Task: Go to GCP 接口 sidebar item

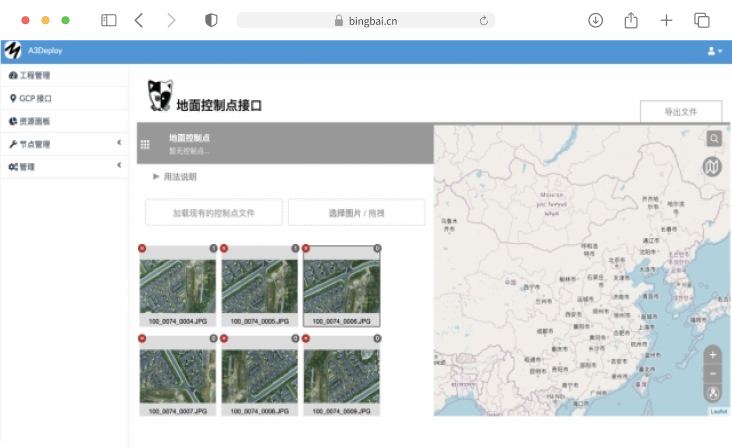Action: click(34, 98)
